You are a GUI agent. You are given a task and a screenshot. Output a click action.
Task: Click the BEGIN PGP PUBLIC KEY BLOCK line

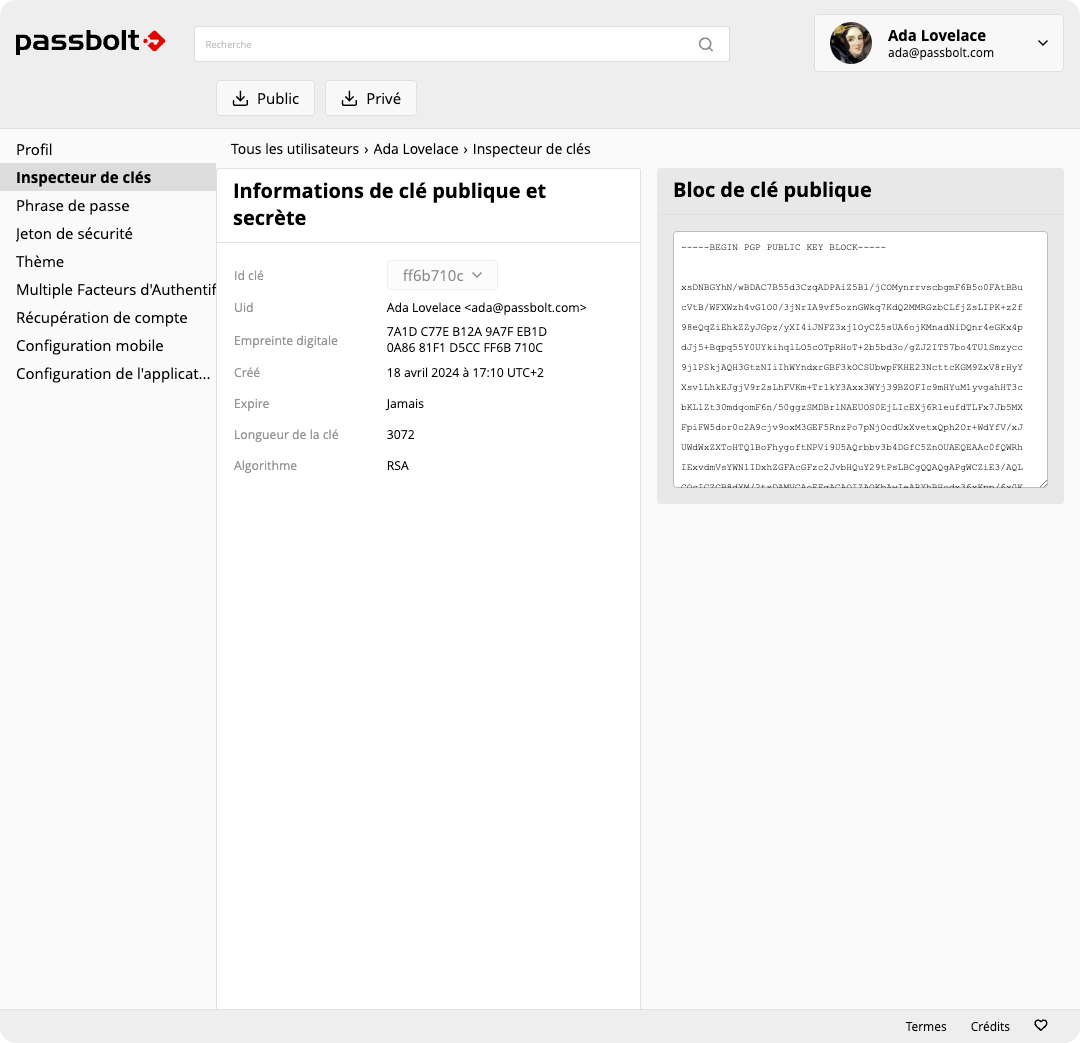(783, 247)
